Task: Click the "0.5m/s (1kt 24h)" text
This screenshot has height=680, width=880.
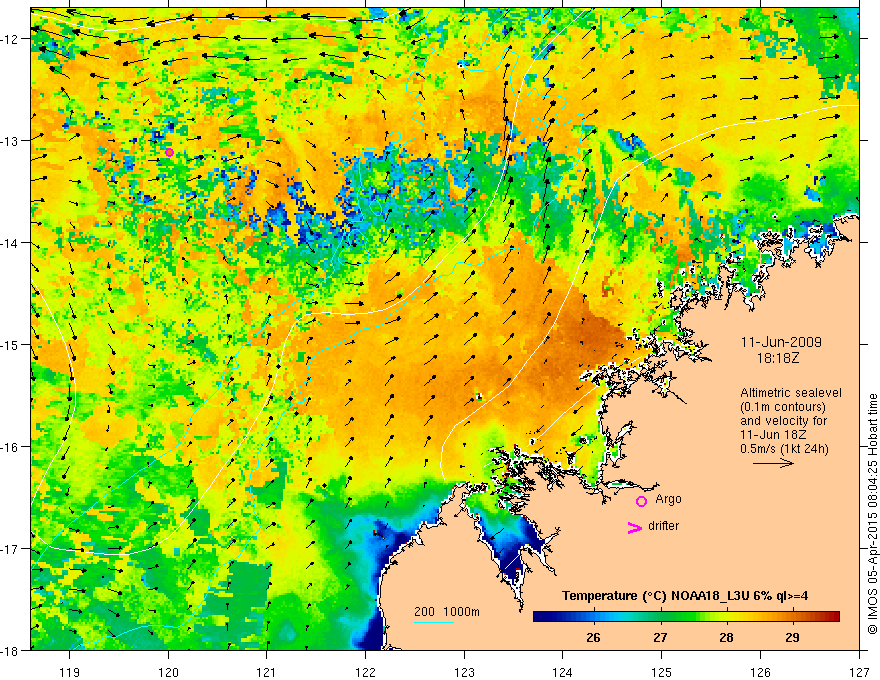Action: pyautogui.click(x=784, y=449)
